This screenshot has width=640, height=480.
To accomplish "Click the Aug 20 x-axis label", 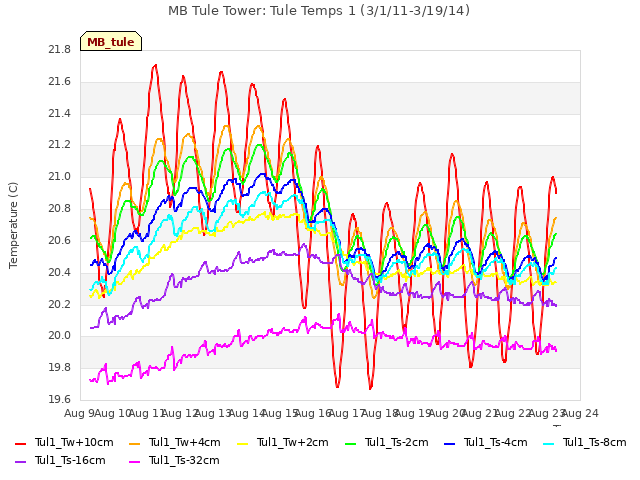I will pyautogui.click(x=447, y=413).
